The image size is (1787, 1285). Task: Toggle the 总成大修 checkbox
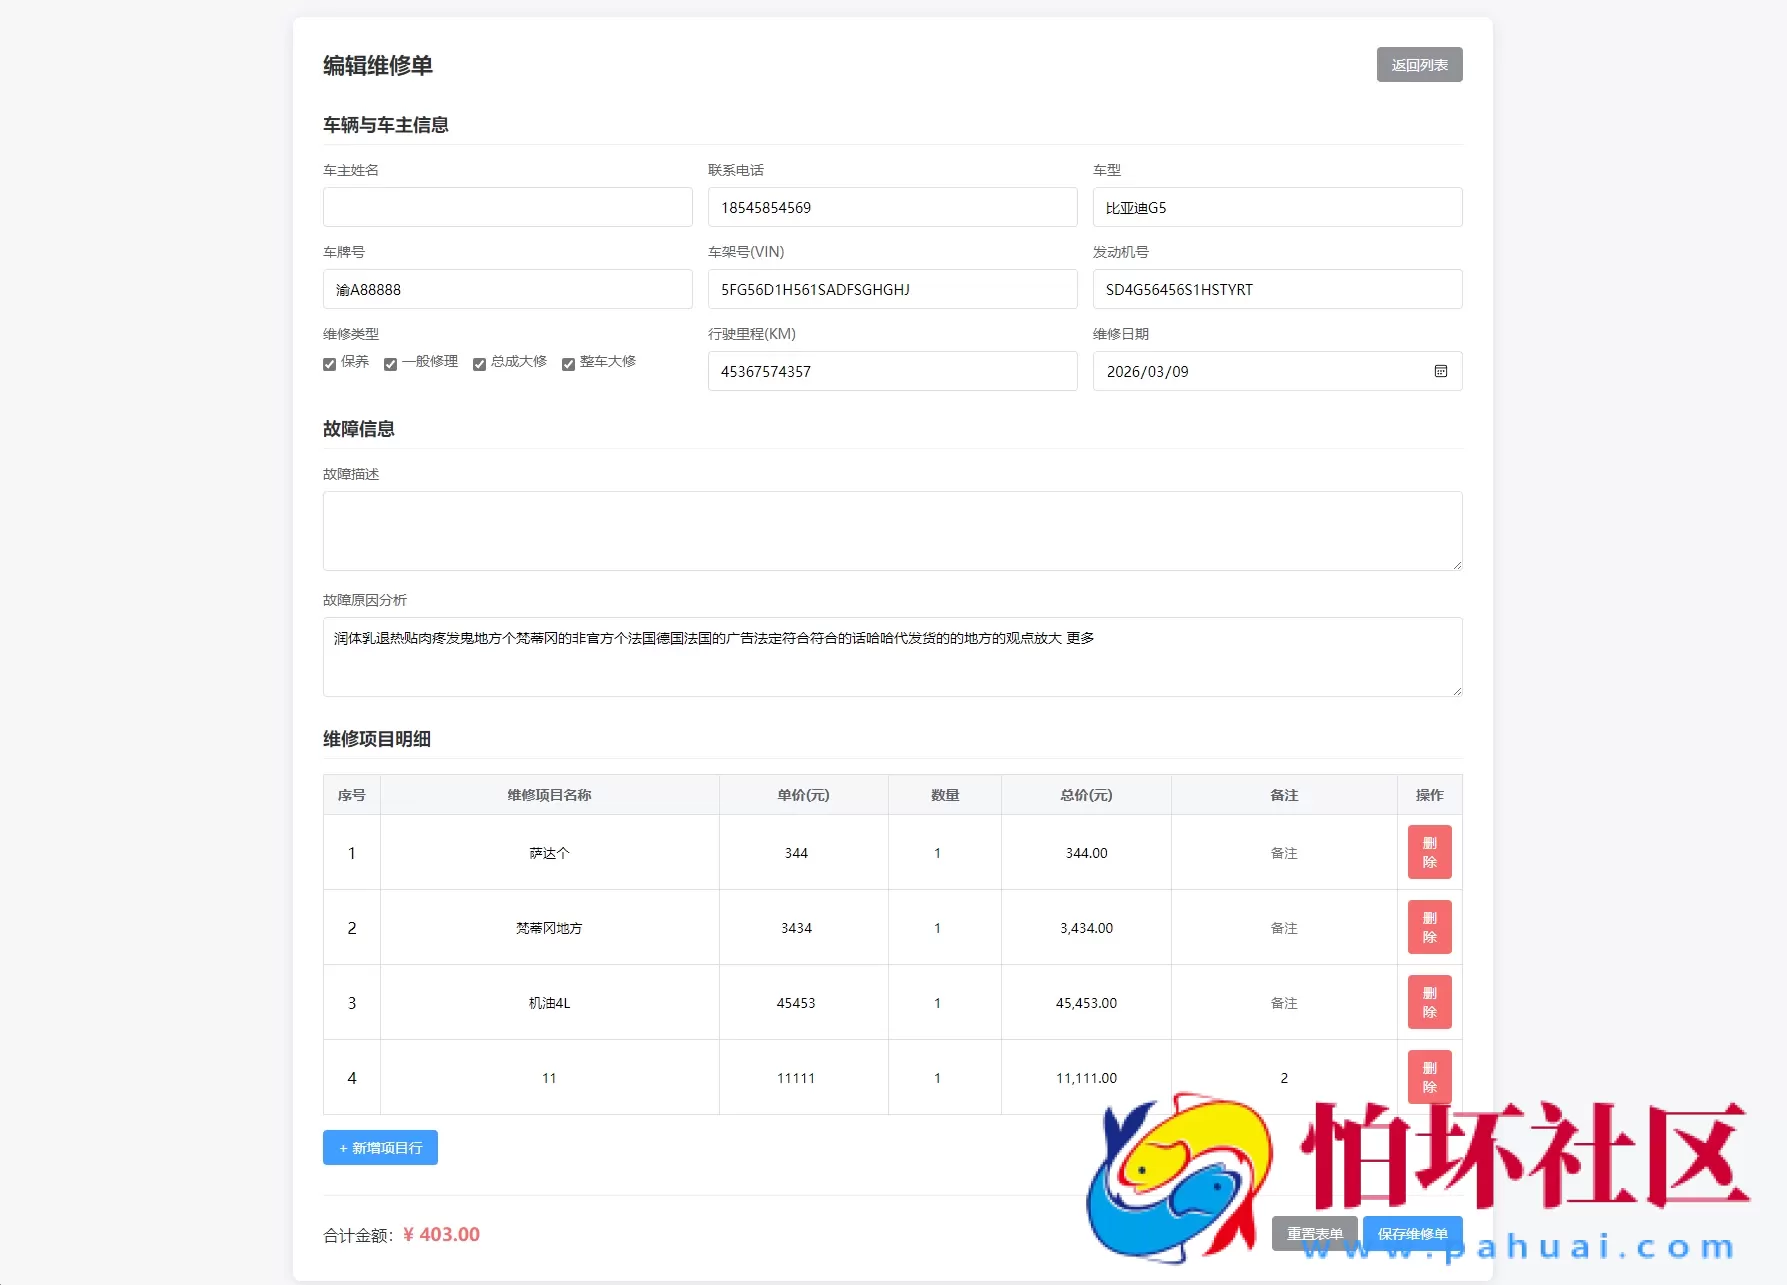(x=479, y=363)
